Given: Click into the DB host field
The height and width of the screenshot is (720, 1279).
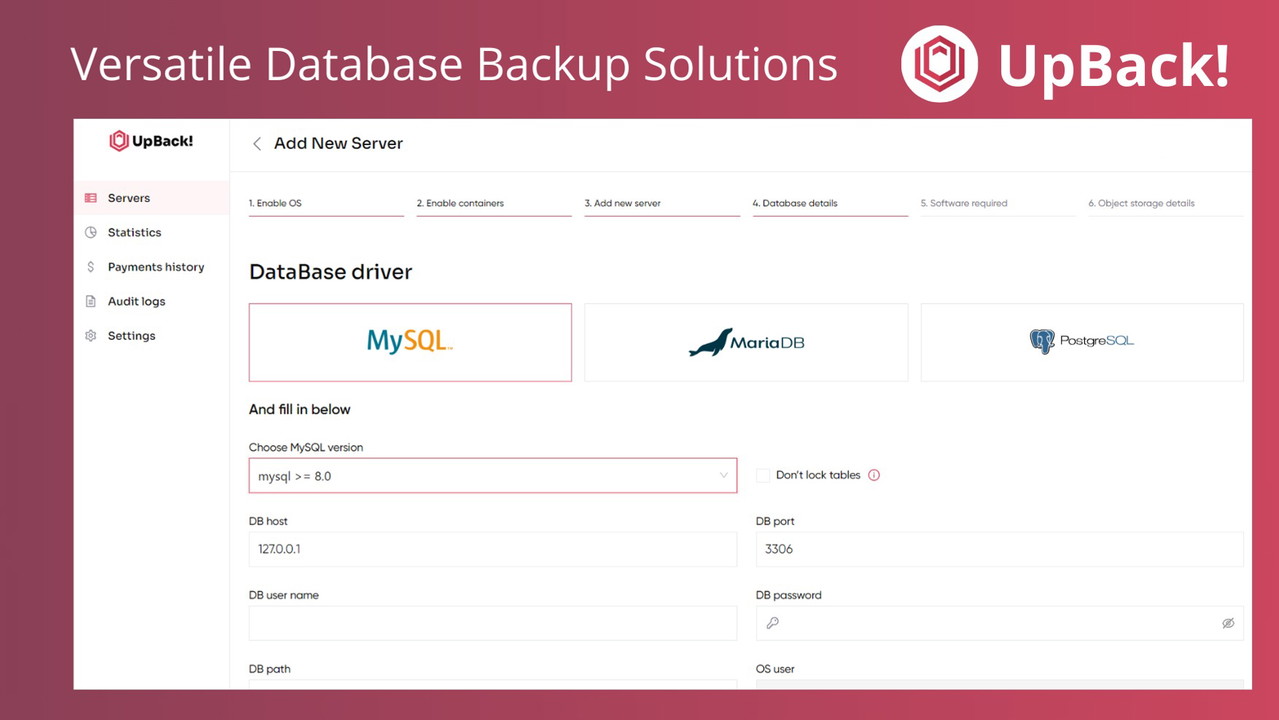Looking at the screenshot, I should 492,549.
